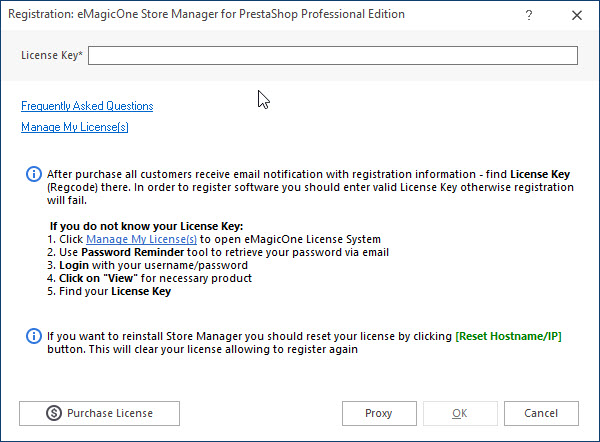Open the top Manage My License(s) link
This screenshot has width=600, height=442.
coord(75,127)
